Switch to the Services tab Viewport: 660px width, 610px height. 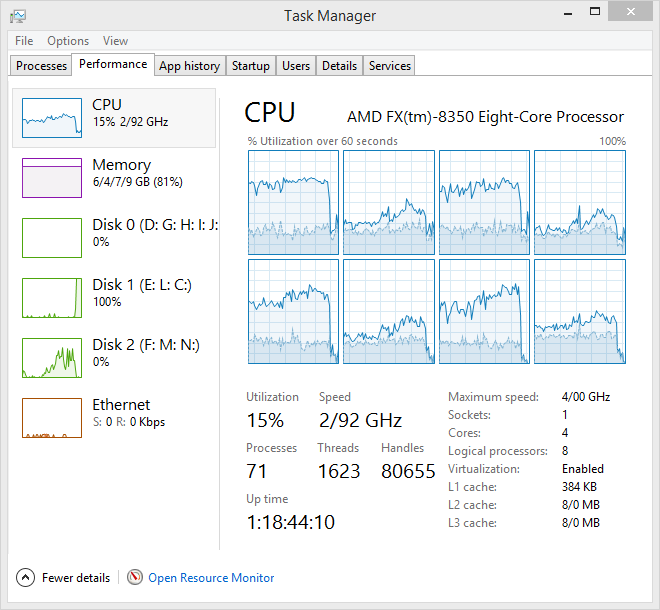pyautogui.click(x=389, y=66)
